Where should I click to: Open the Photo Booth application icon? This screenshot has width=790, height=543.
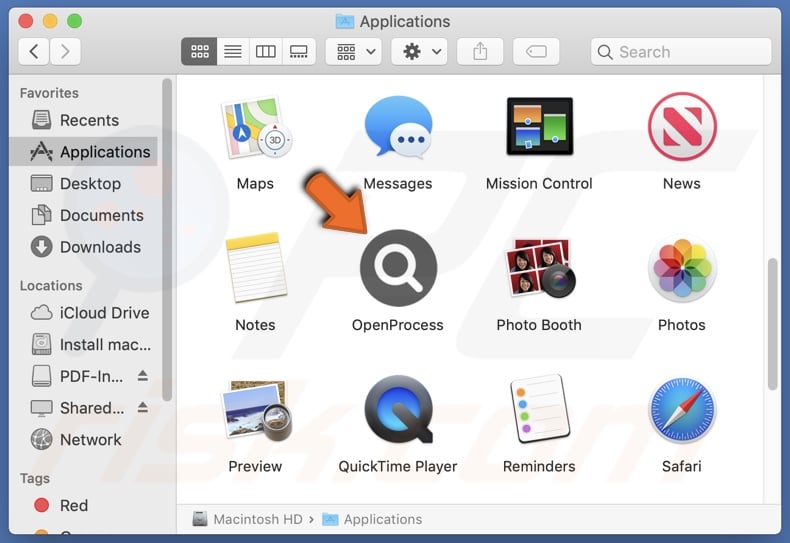coord(540,267)
